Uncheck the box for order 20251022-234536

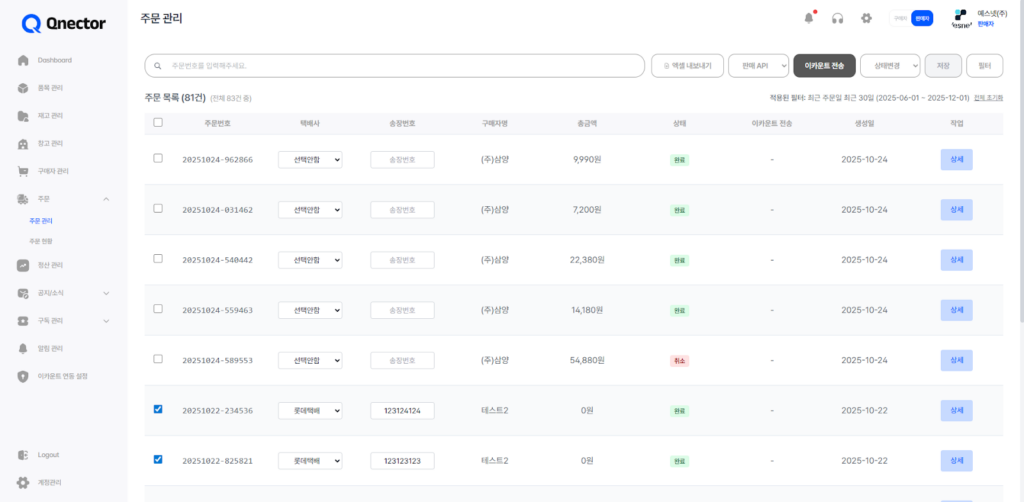pos(158,409)
